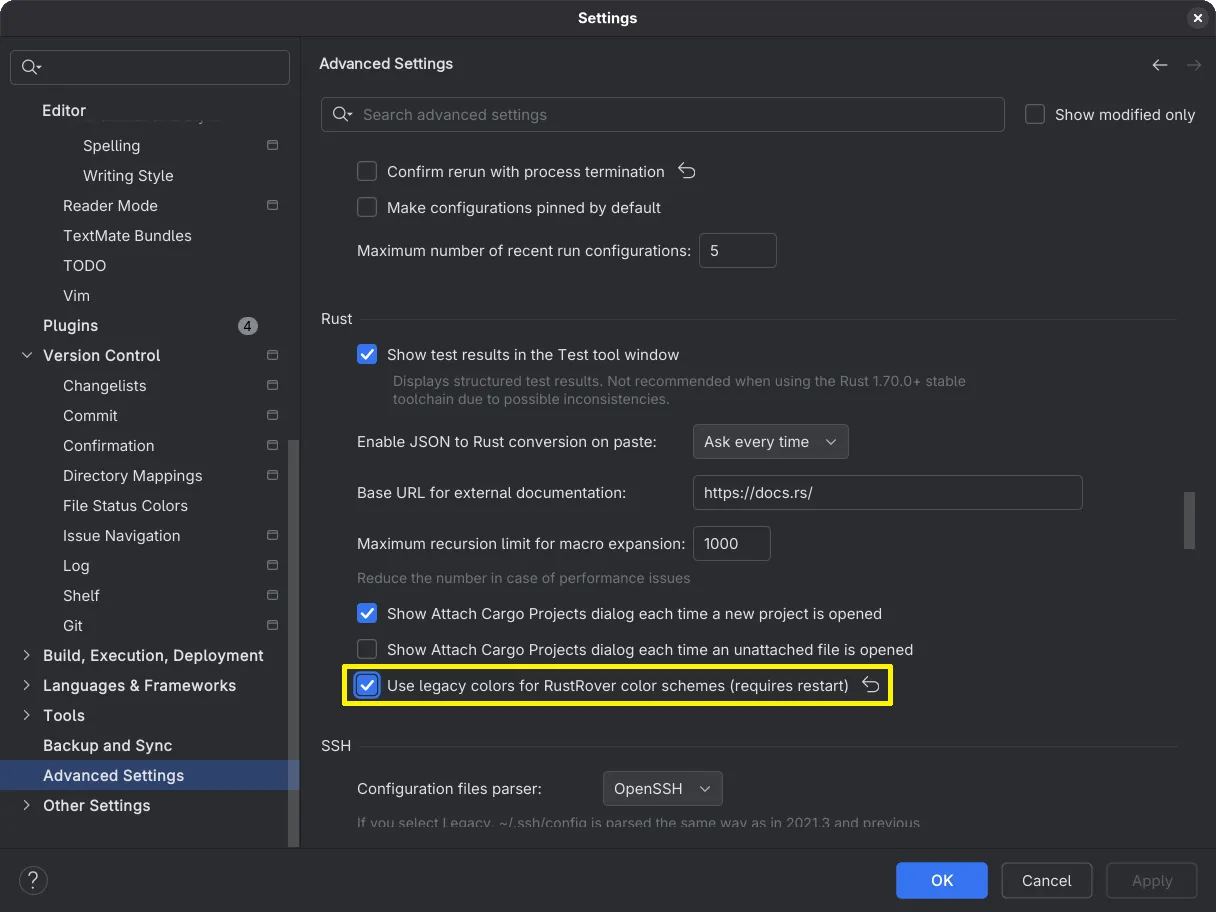
Task: Click the project-level icon beside Spelling
Action: pyautogui.click(x=272, y=145)
